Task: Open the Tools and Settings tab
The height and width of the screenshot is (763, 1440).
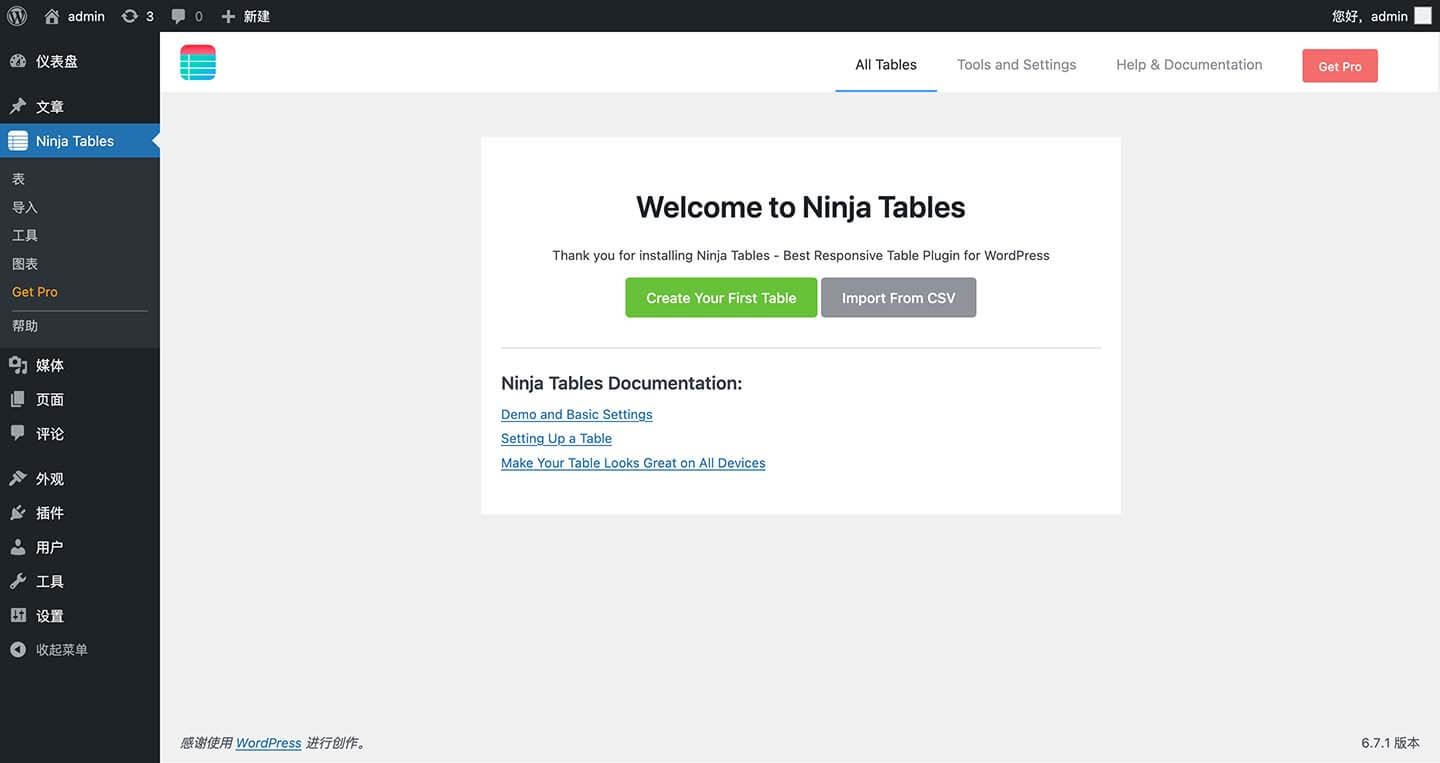Action: pos(1016,64)
